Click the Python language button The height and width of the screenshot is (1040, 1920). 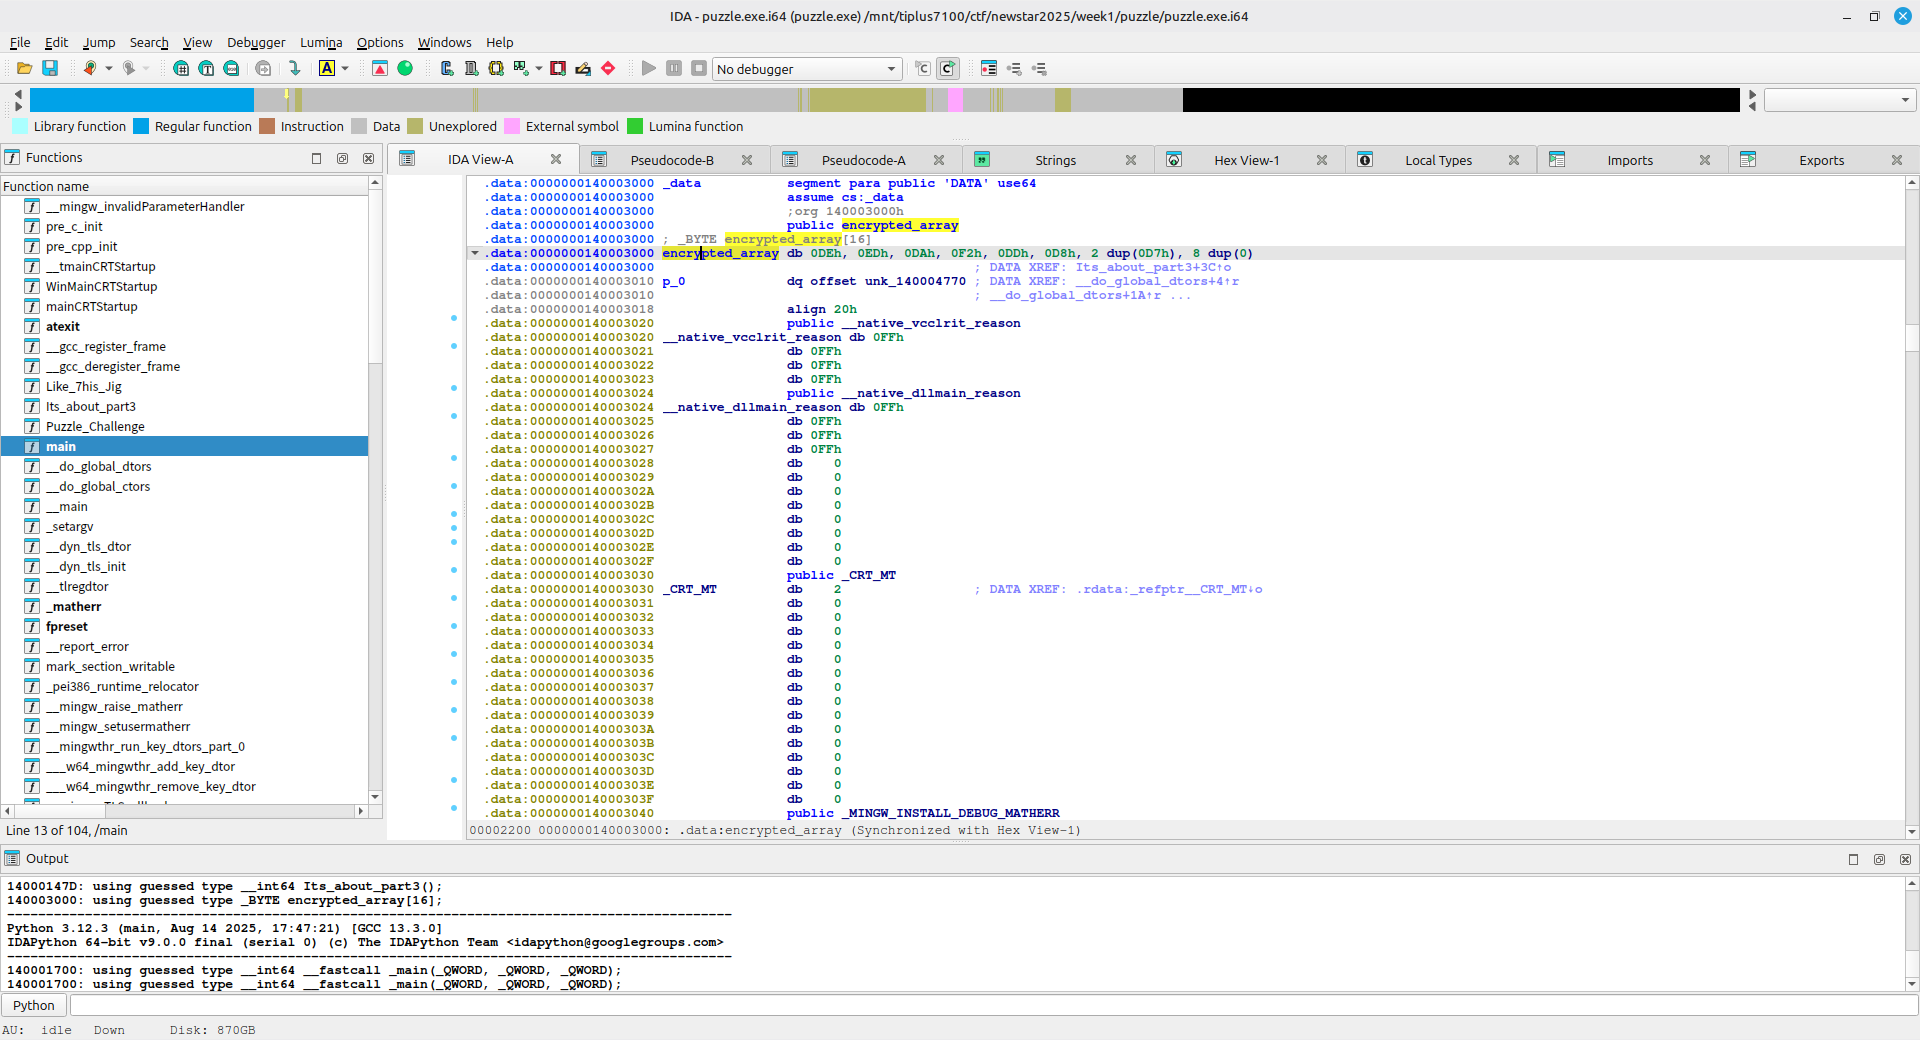[x=34, y=1005]
